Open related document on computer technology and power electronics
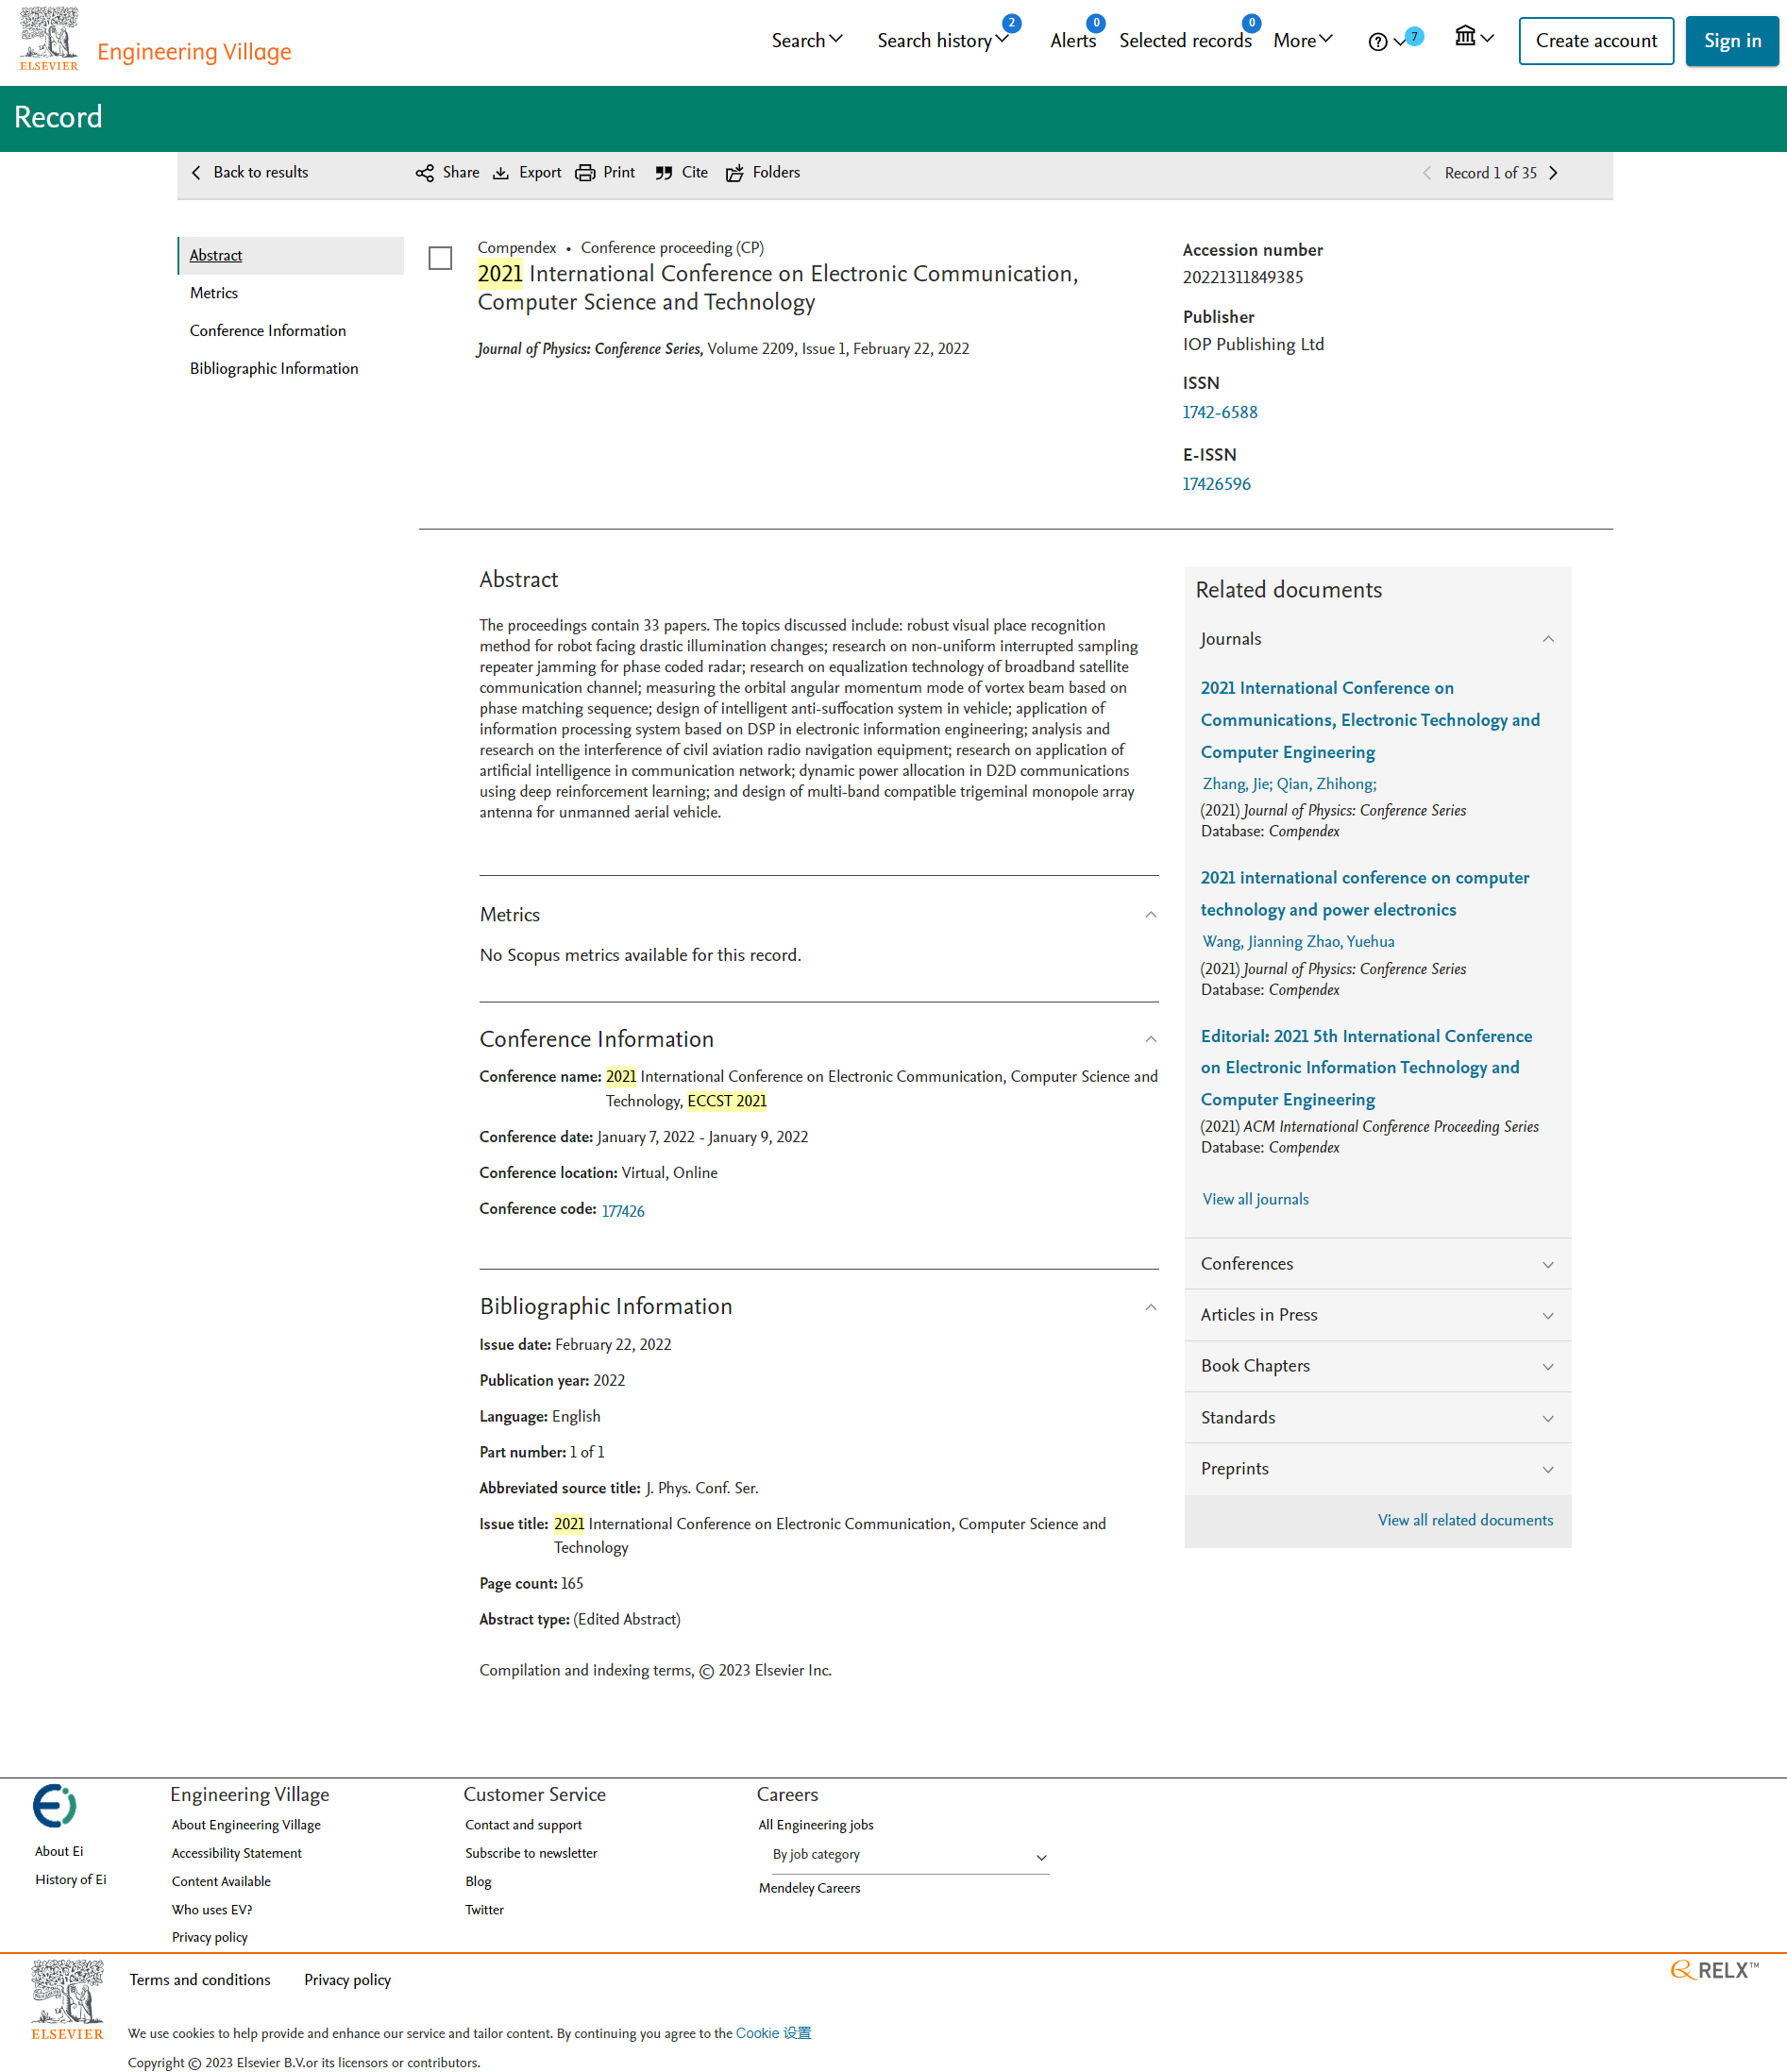 click(1365, 893)
